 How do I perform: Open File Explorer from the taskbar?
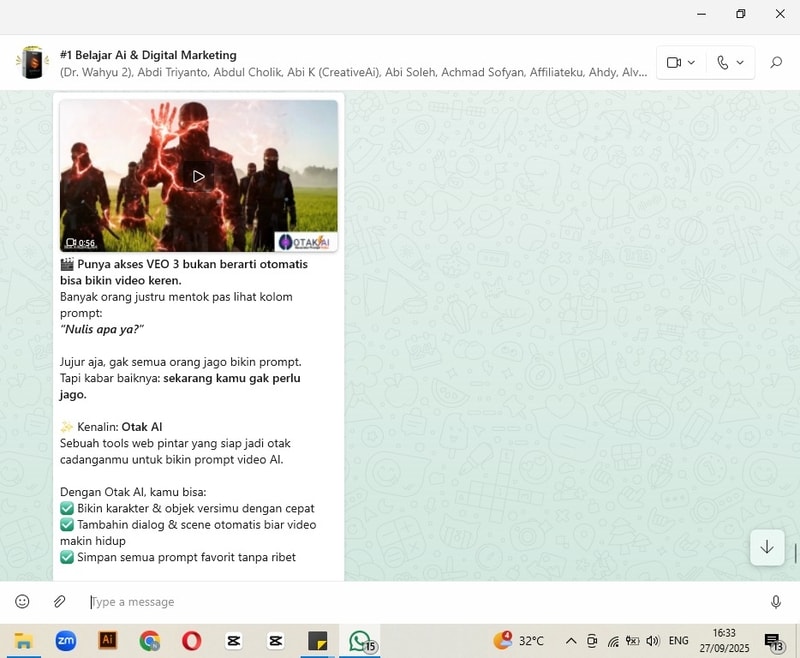pyautogui.click(x=23, y=641)
